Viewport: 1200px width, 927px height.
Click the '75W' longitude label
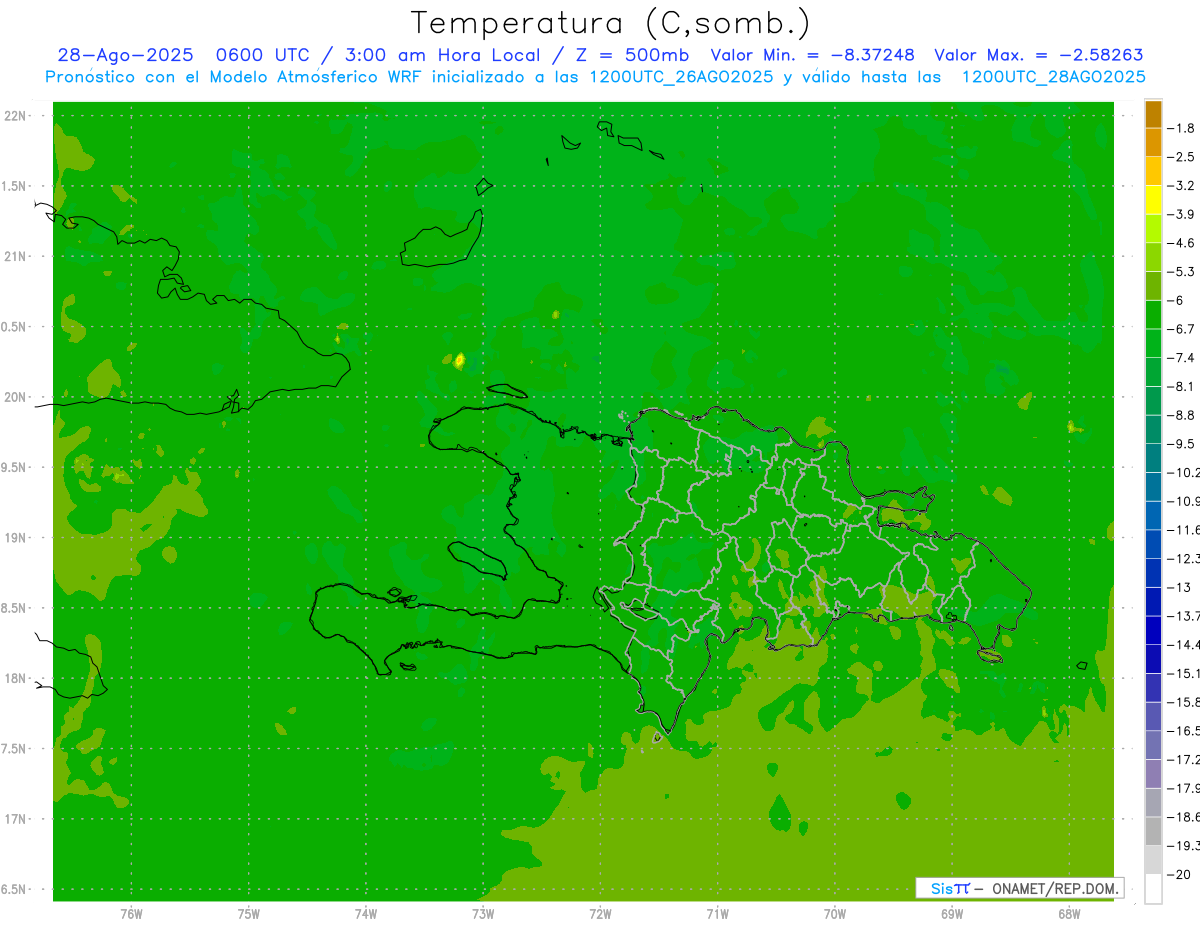[248, 914]
